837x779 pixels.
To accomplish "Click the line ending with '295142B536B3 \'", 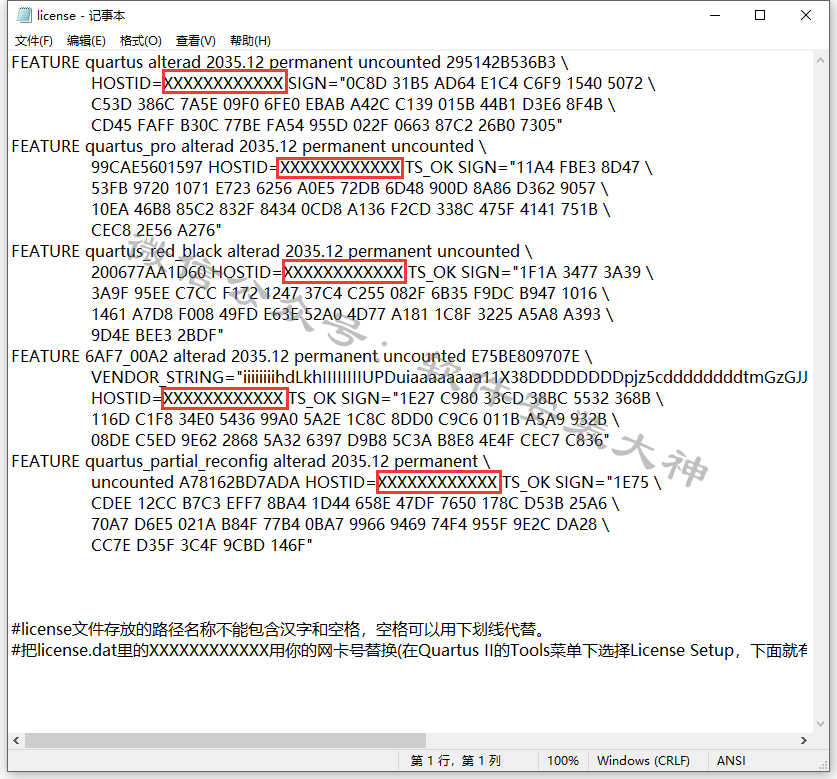I will (290, 62).
